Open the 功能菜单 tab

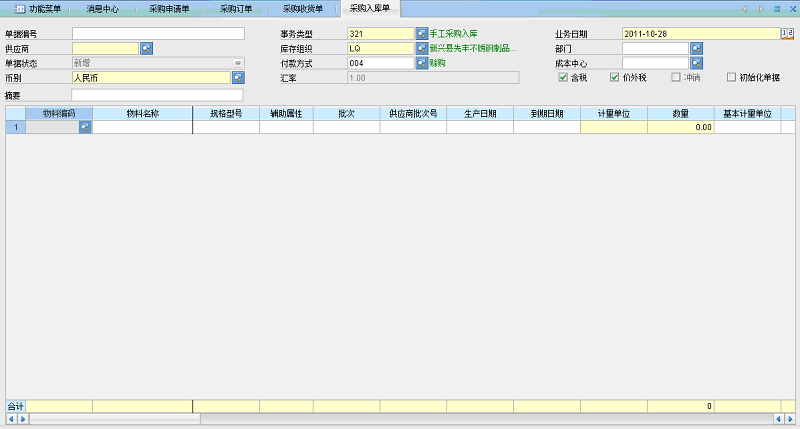(x=37, y=9)
